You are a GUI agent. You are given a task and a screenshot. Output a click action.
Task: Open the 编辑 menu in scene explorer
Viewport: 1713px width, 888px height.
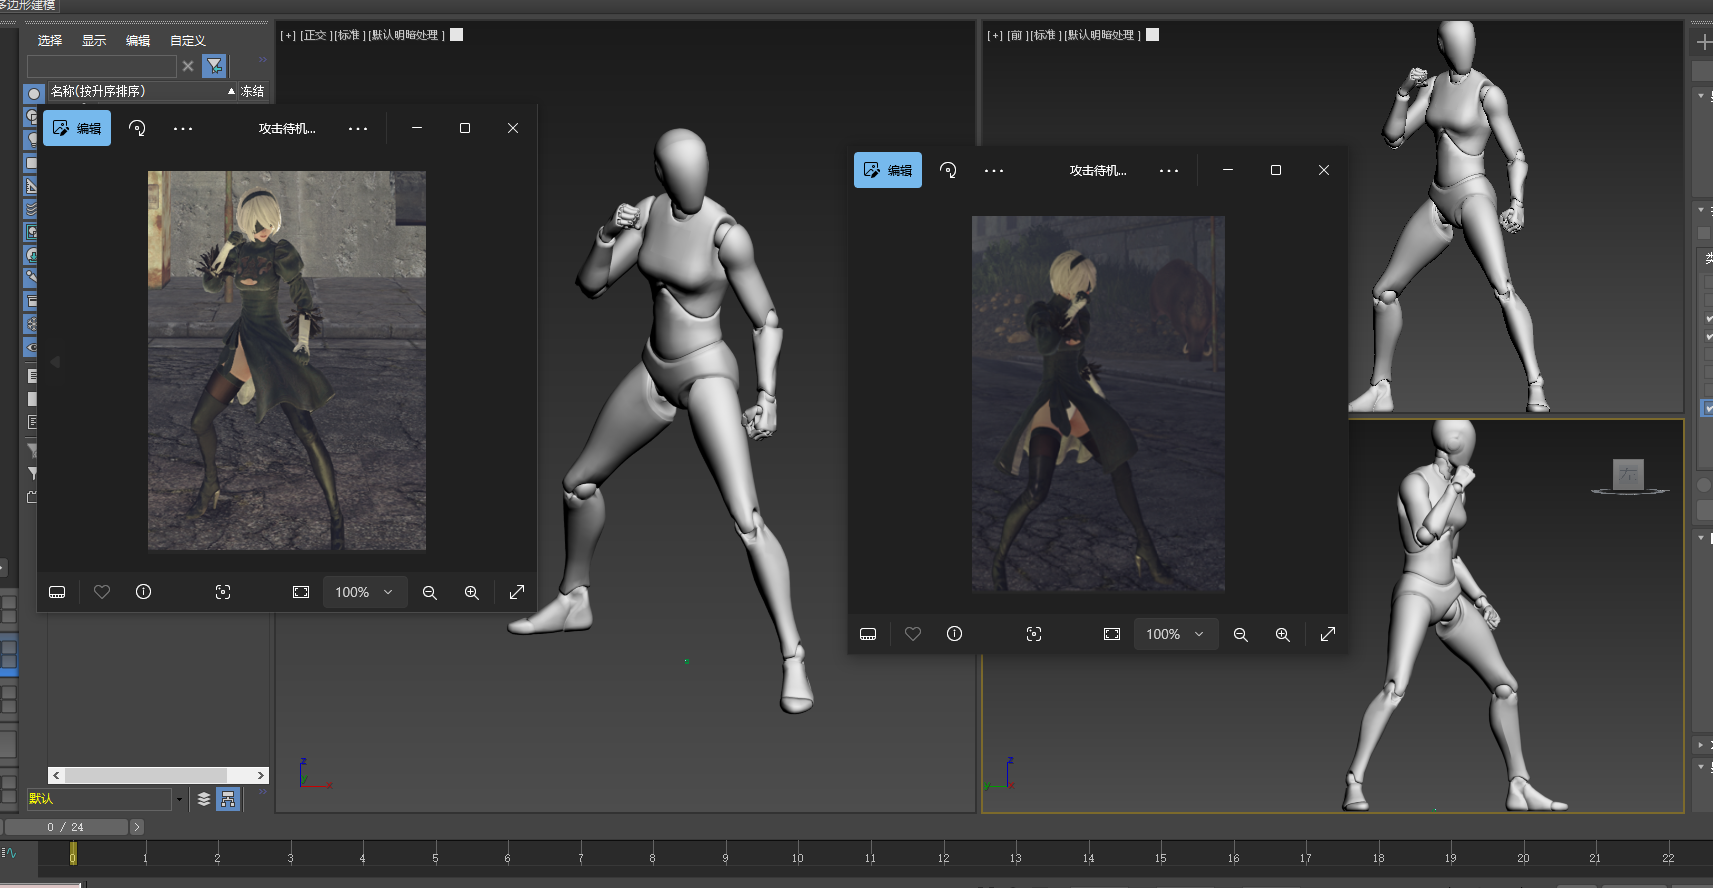(138, 40)
